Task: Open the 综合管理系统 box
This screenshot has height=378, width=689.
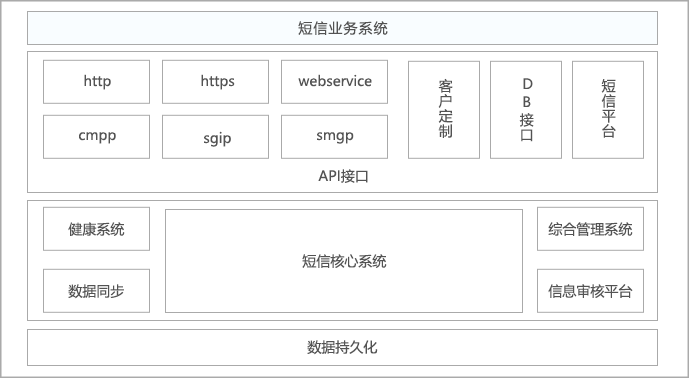Action: pos(591,229)
